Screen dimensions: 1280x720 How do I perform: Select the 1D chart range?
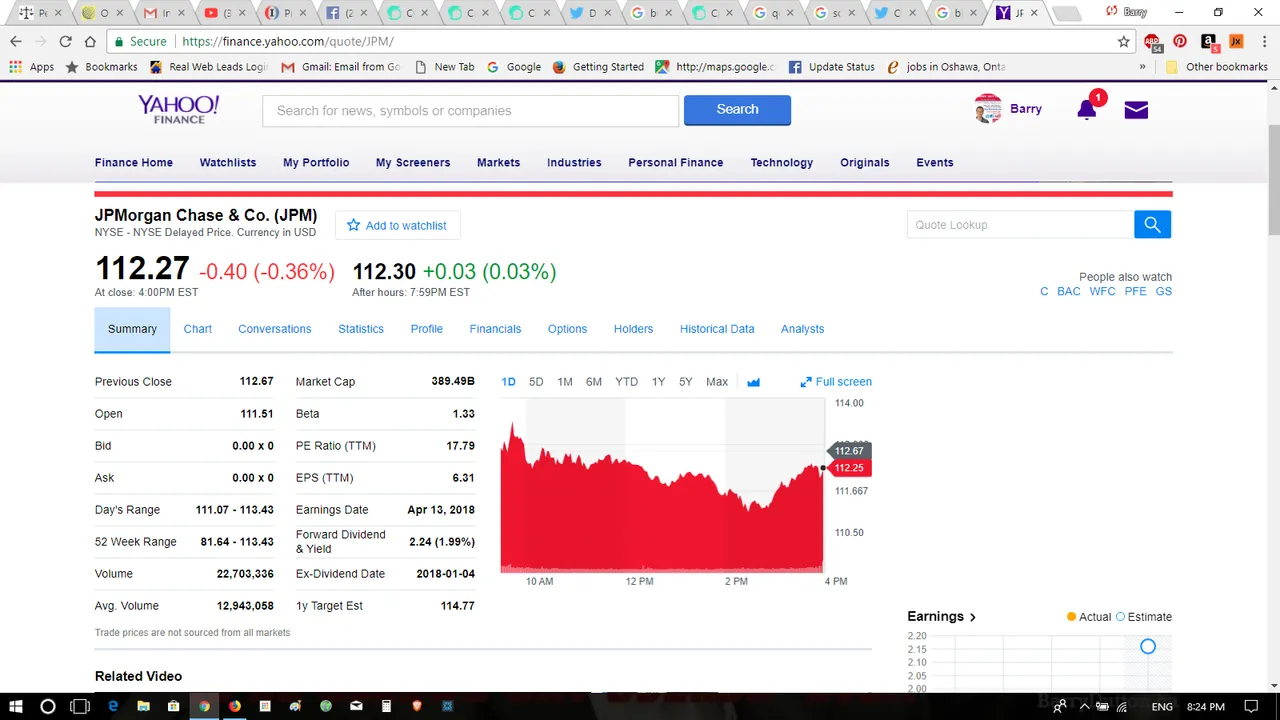click(508, 382)
